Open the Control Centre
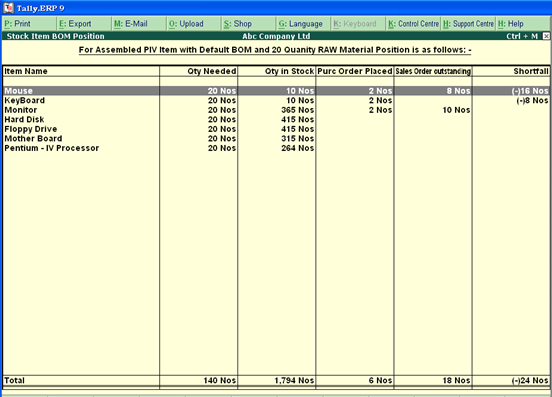552x397 pixels. pos(414,24)
